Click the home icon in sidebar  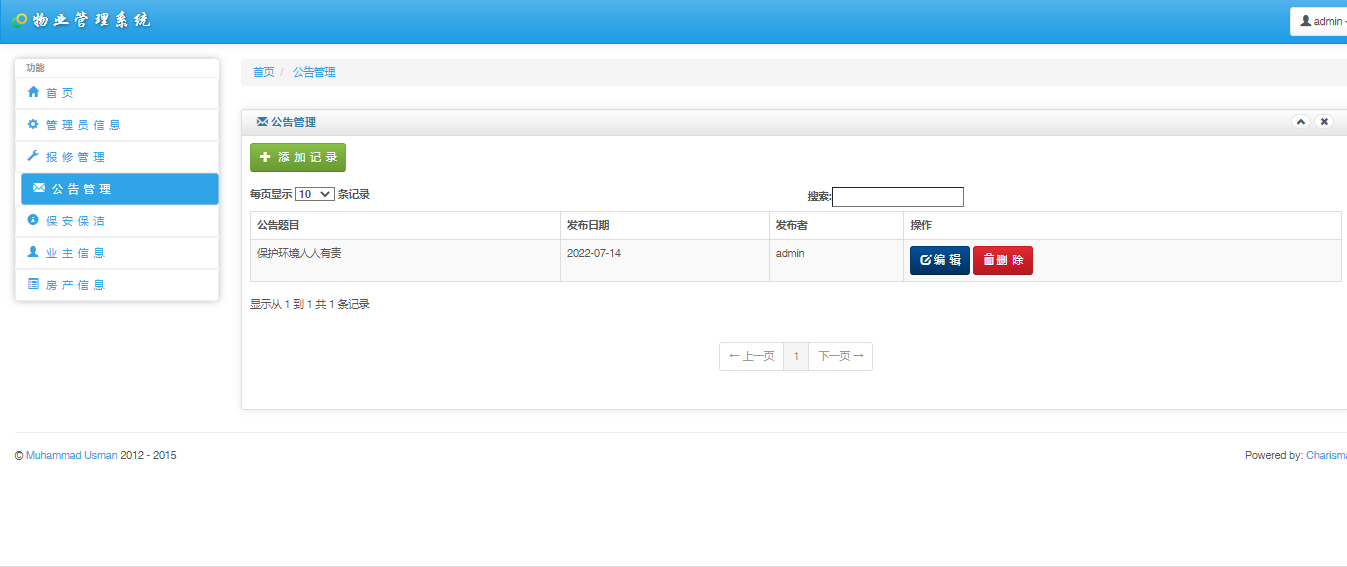[33, 93]
